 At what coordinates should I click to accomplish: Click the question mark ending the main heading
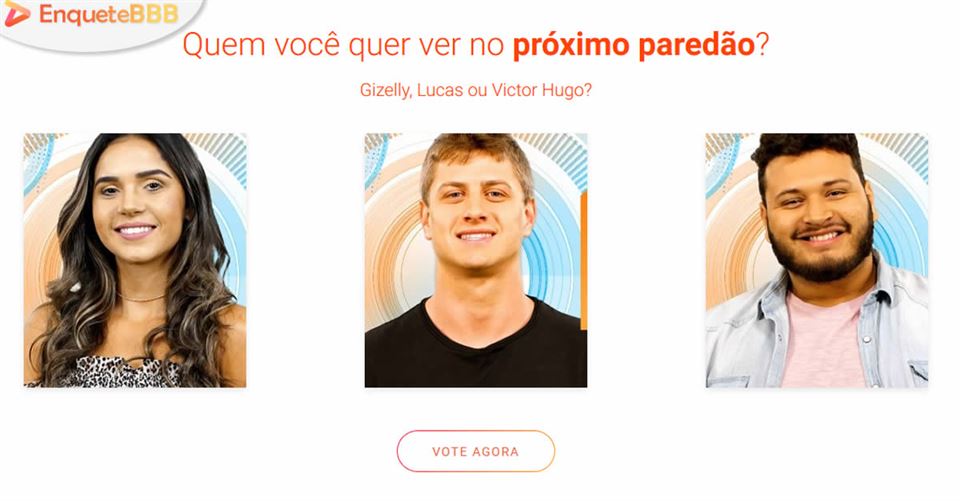(762, 45)
